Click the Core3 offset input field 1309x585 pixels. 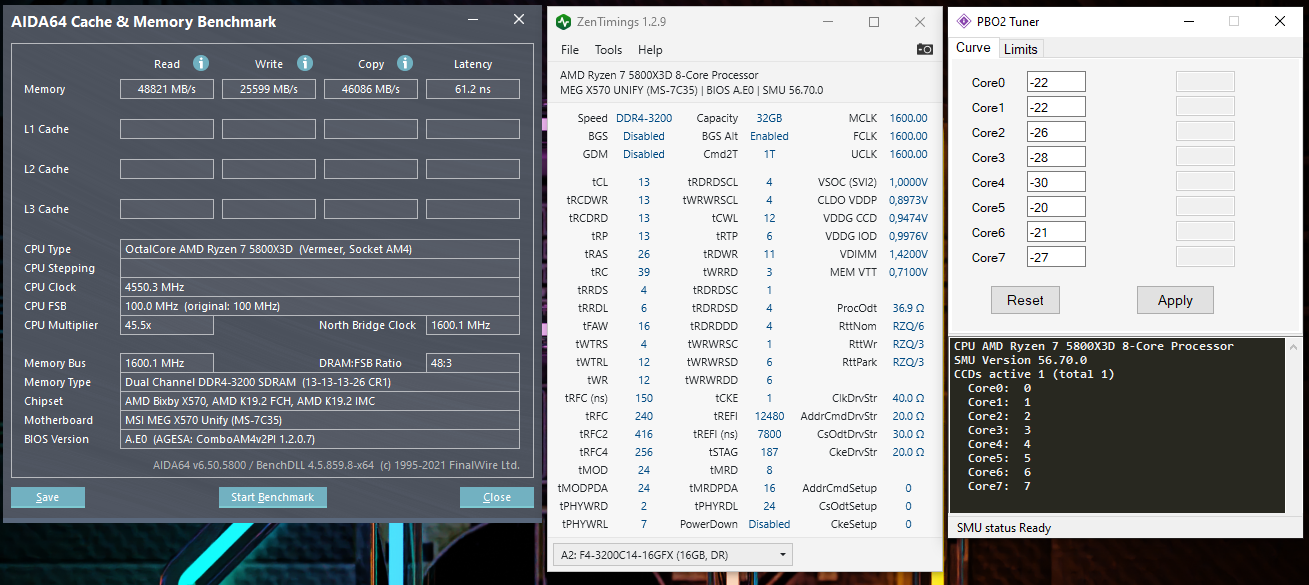1056,157
